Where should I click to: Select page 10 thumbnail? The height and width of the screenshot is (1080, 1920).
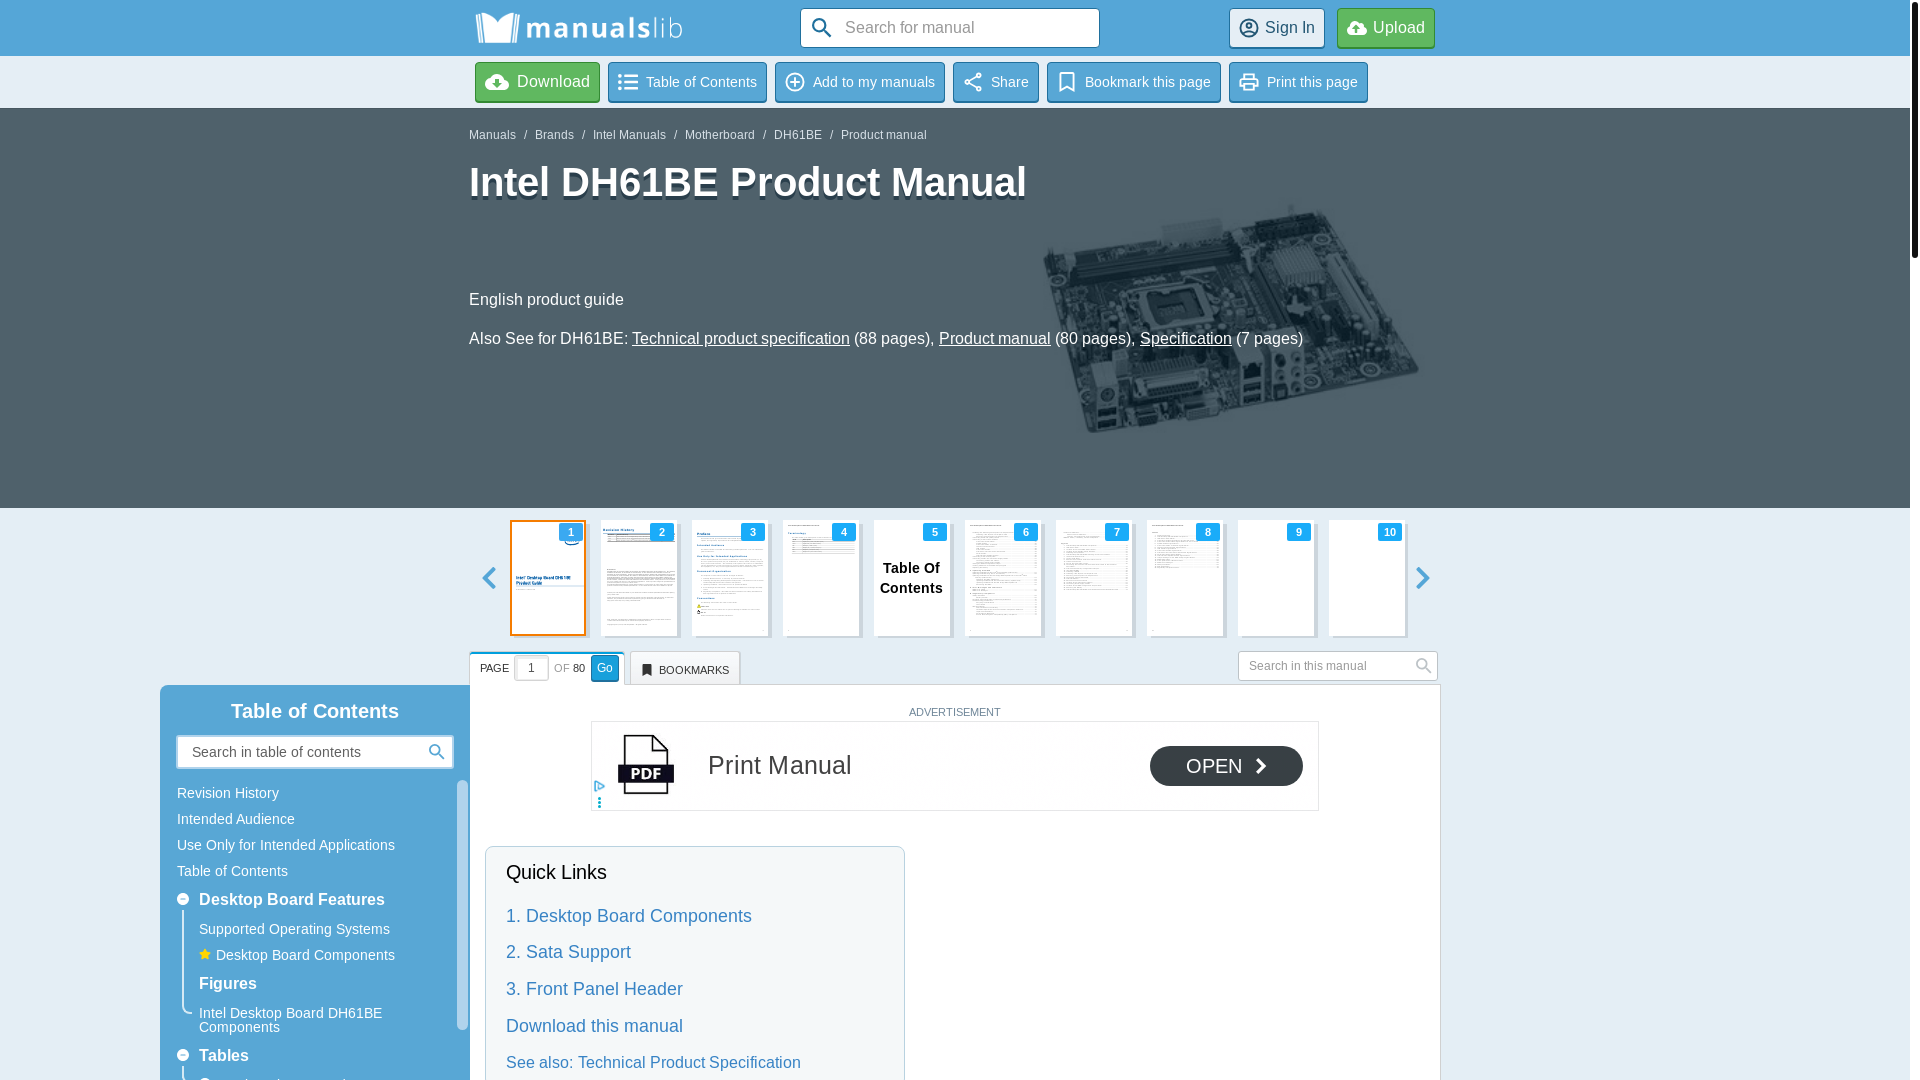pos(1367,578)
